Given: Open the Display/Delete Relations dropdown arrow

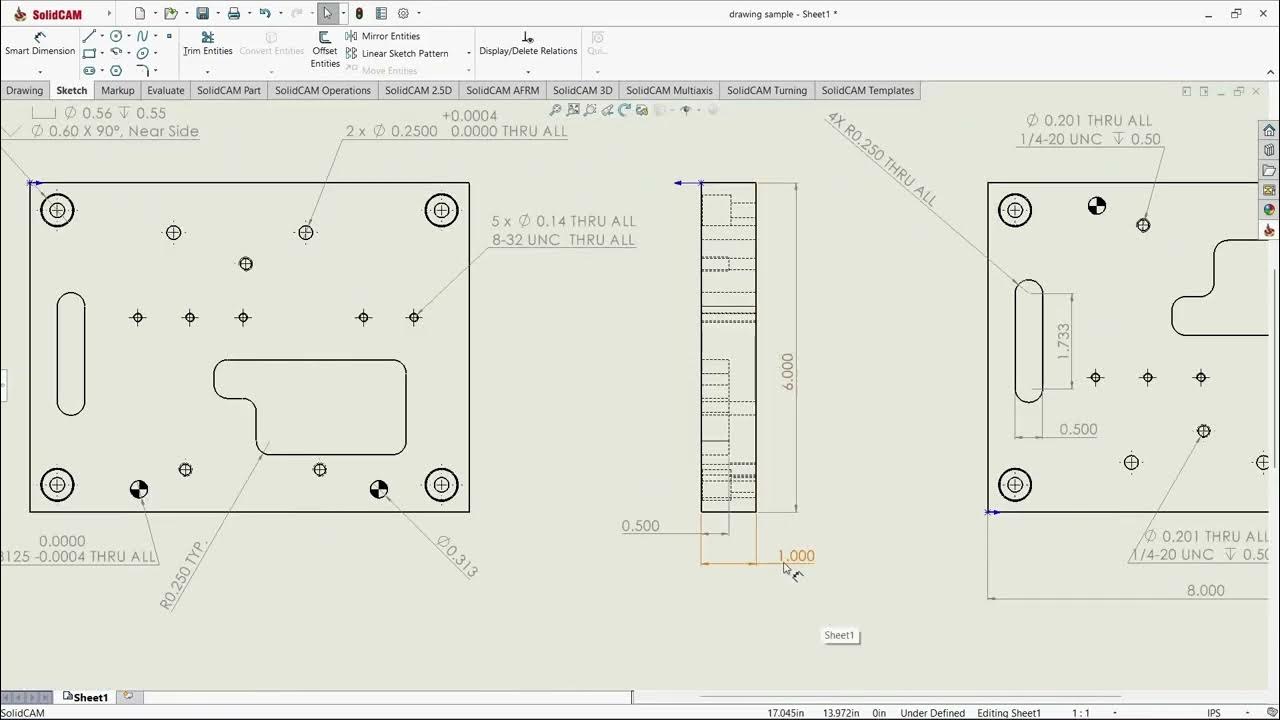Looking at the screenshot, I should pyautogui.click(x=528, y=71).
